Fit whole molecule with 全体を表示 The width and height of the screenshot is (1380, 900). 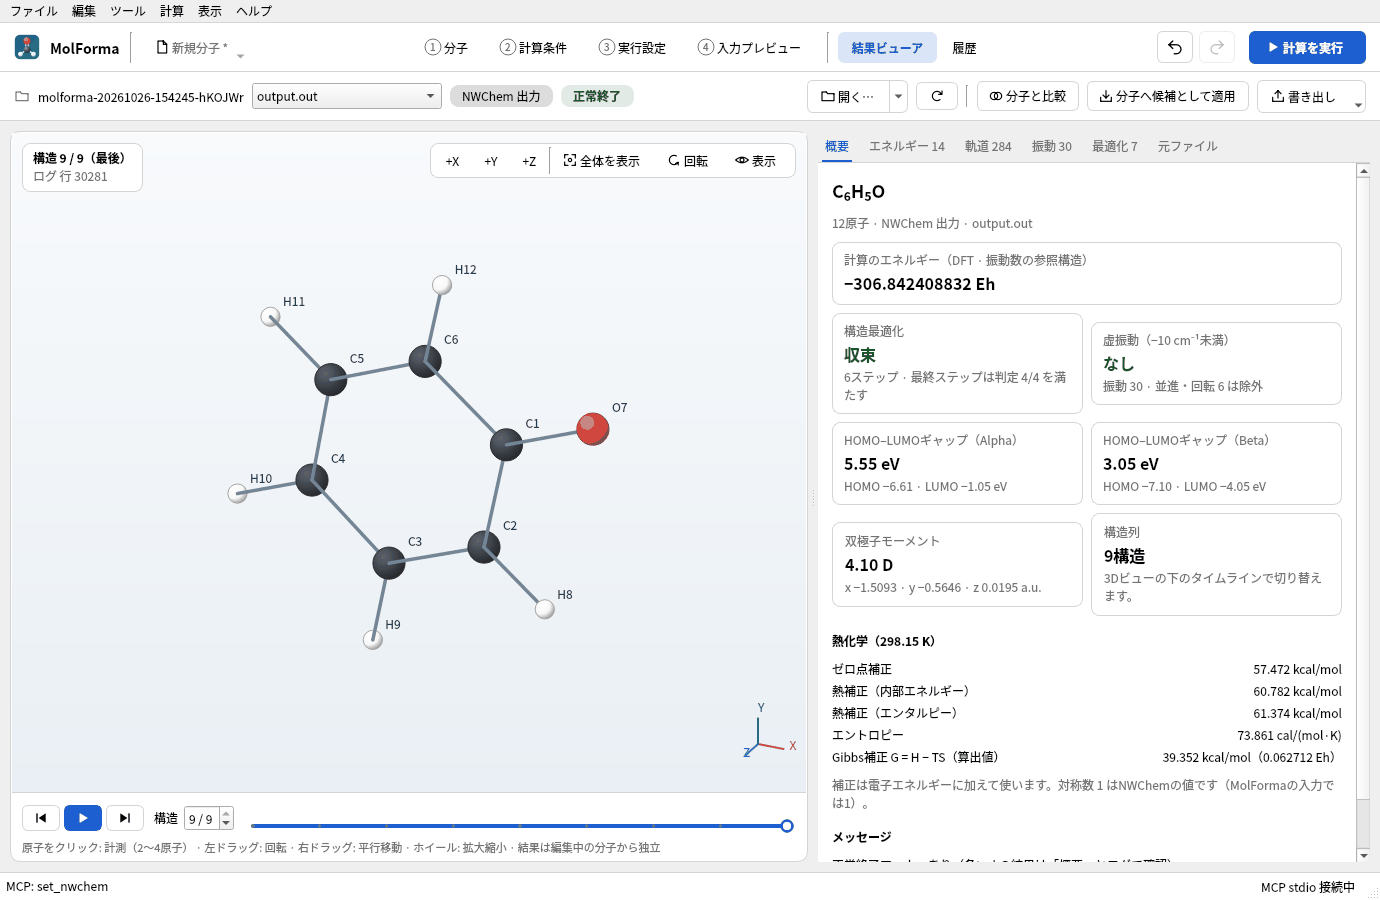click(602, 161)
